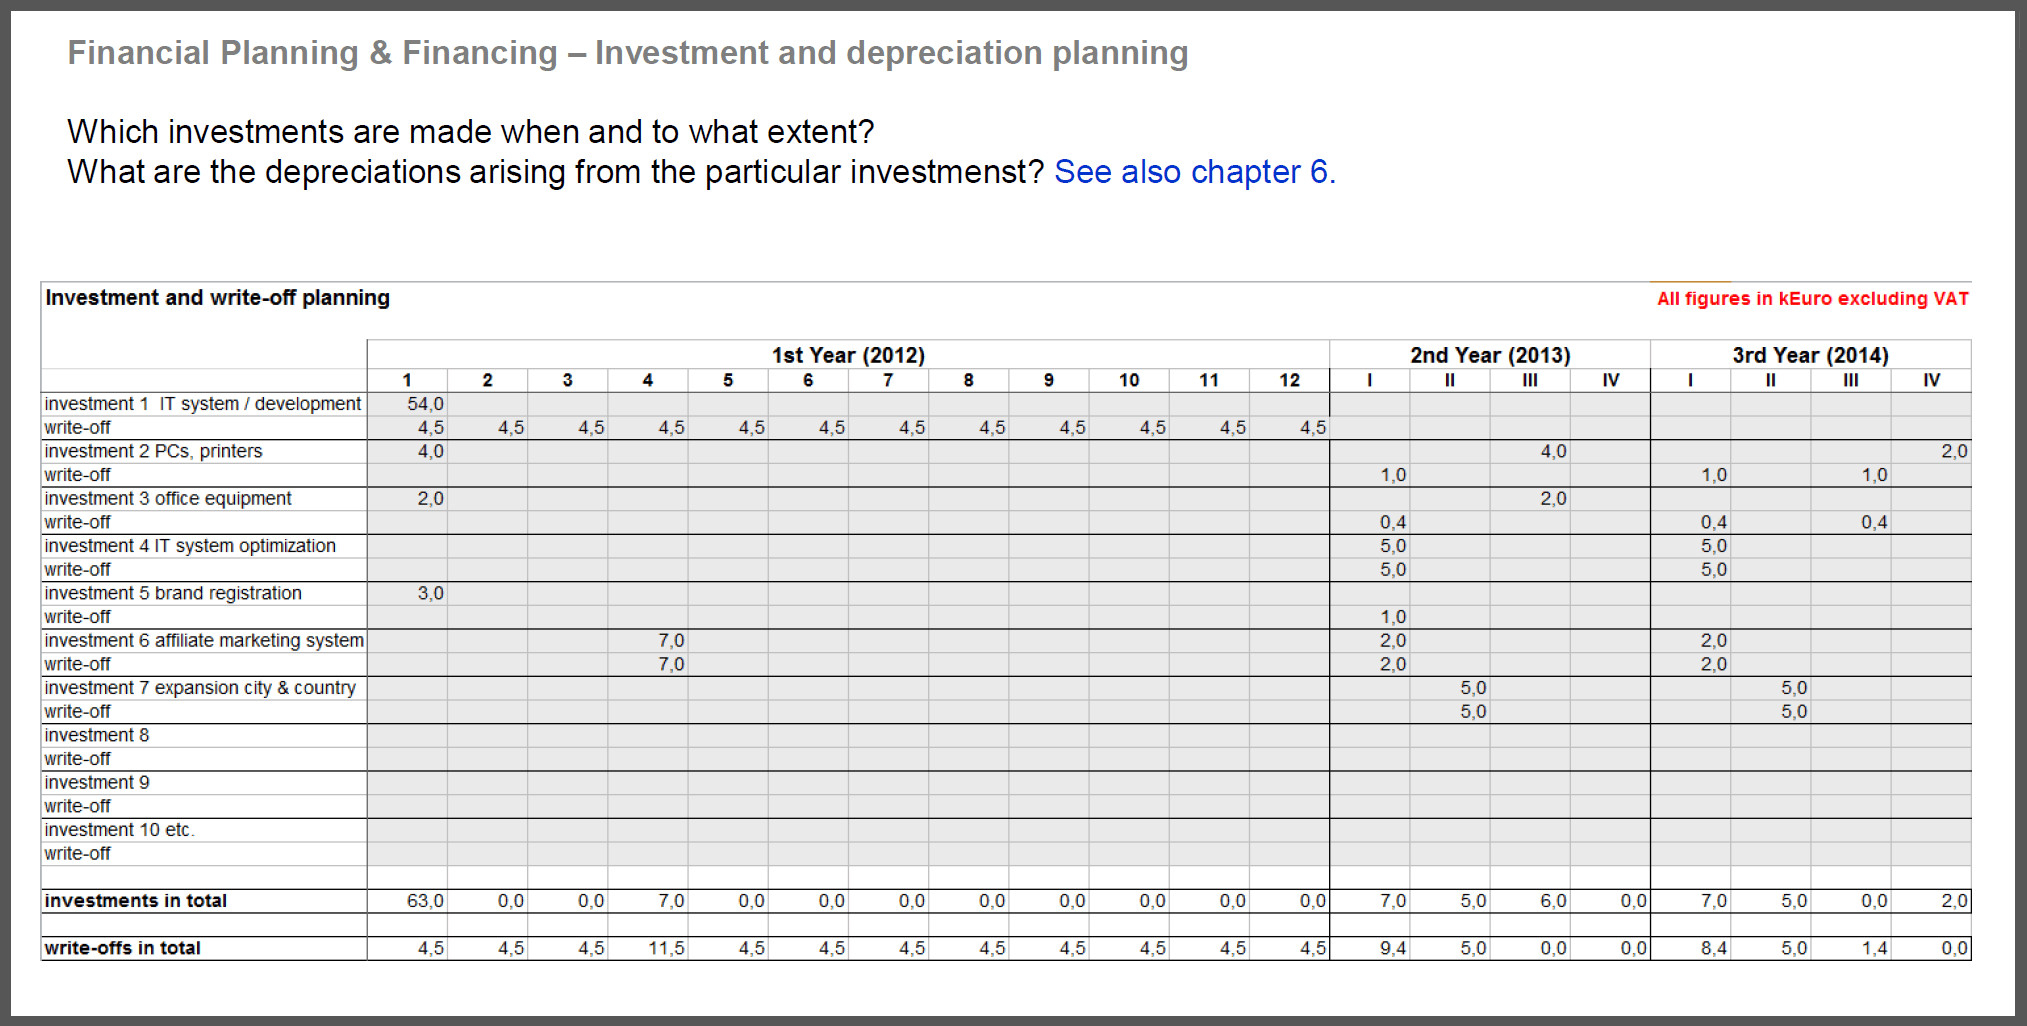Viewport: 2027px width, 1026px height.
Task: Select the 54,0 investment cell
Action: point(425,404)
